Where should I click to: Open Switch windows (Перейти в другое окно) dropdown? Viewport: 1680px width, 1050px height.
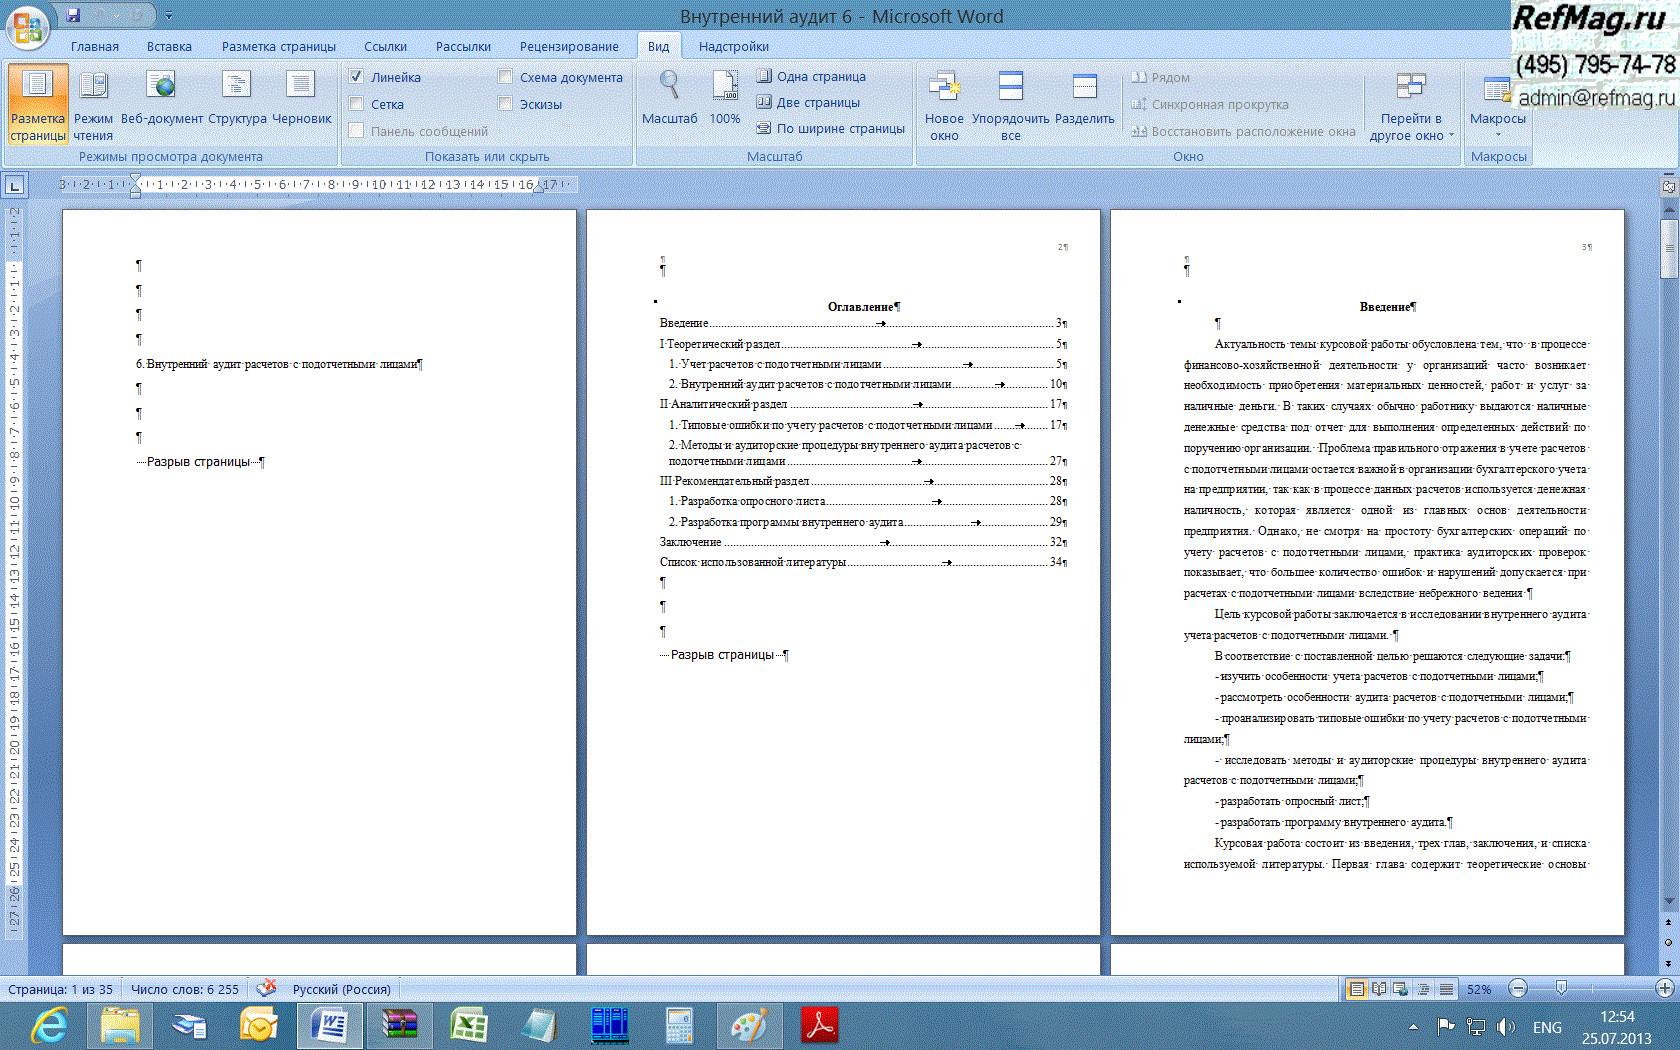coord(1411,118)
